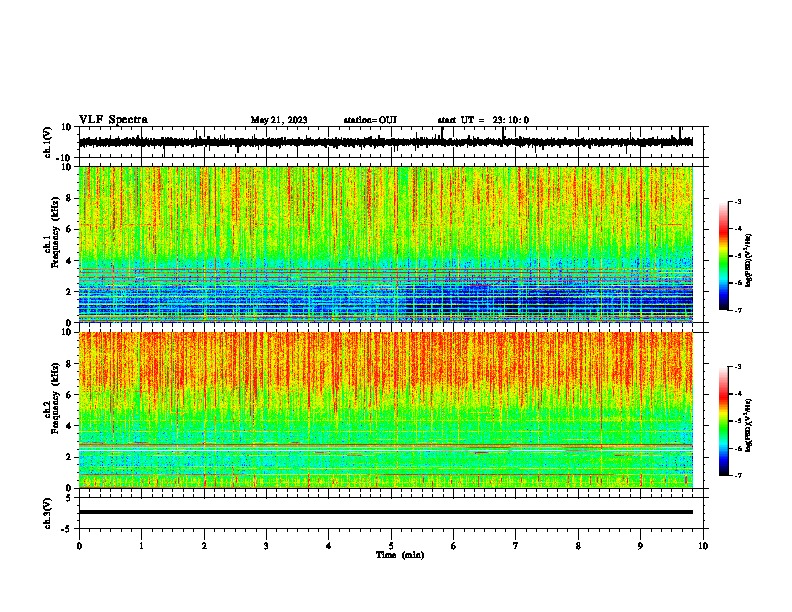Click the "start UT = 23:10:0" text
Image resolution: width=792 pixels, height=612 pixels.
483,120
